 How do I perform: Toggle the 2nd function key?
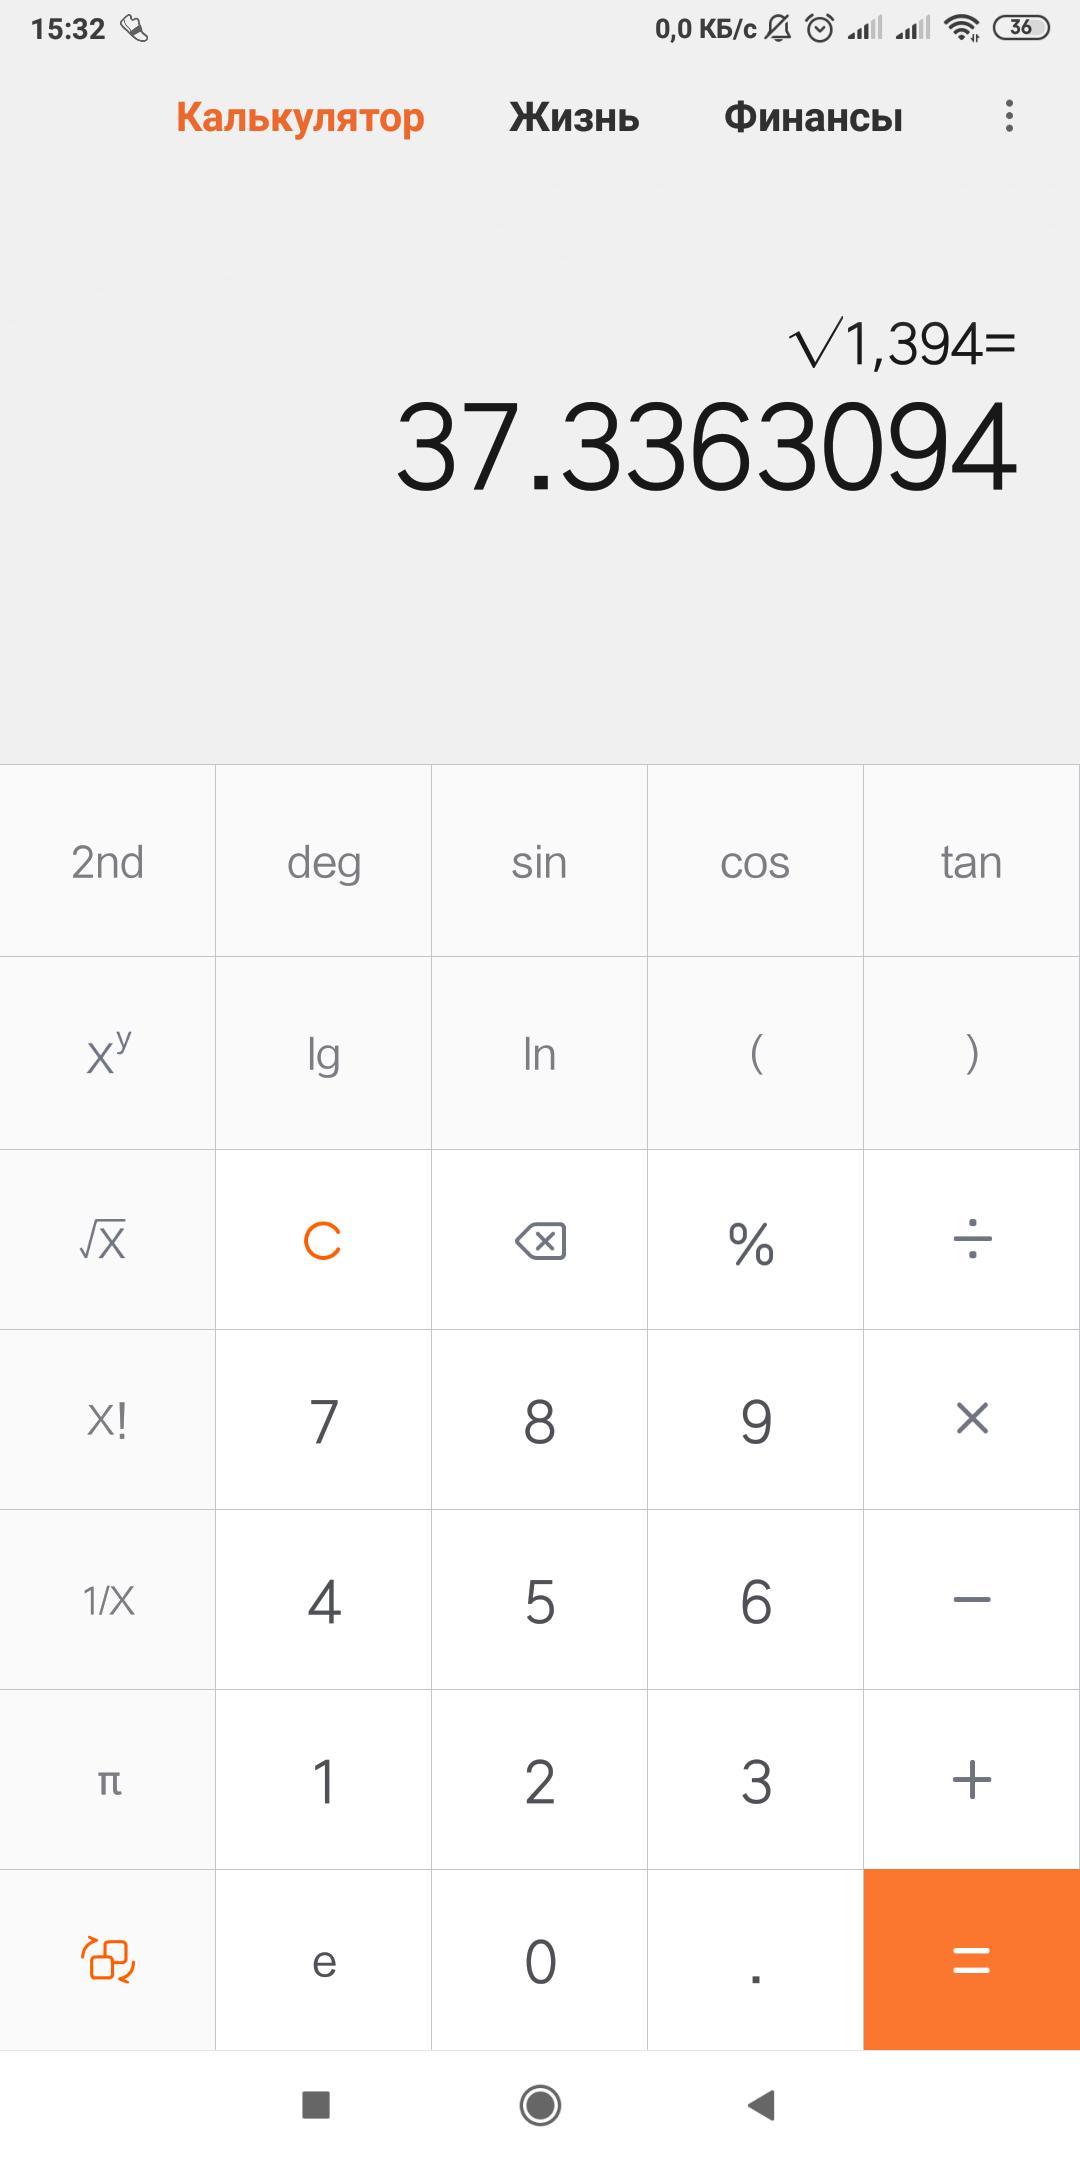tap(108, 862)
